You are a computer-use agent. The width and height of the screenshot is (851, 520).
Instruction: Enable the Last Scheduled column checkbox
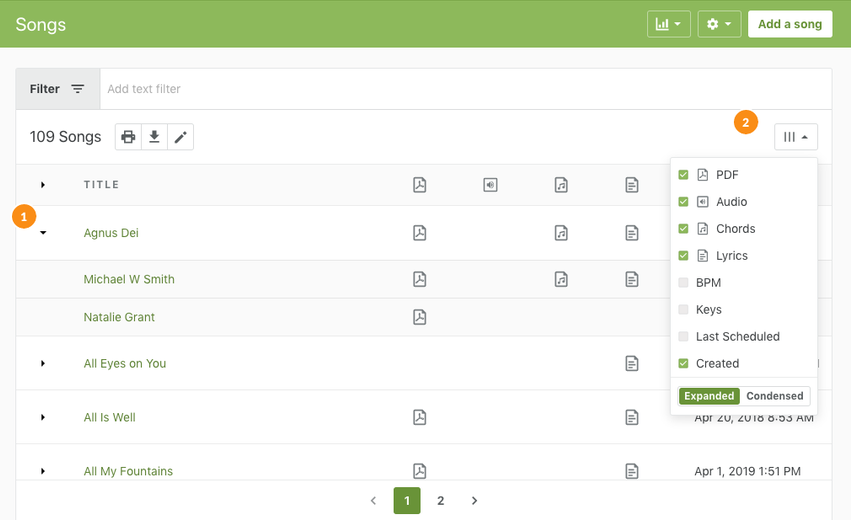[683, 337]
